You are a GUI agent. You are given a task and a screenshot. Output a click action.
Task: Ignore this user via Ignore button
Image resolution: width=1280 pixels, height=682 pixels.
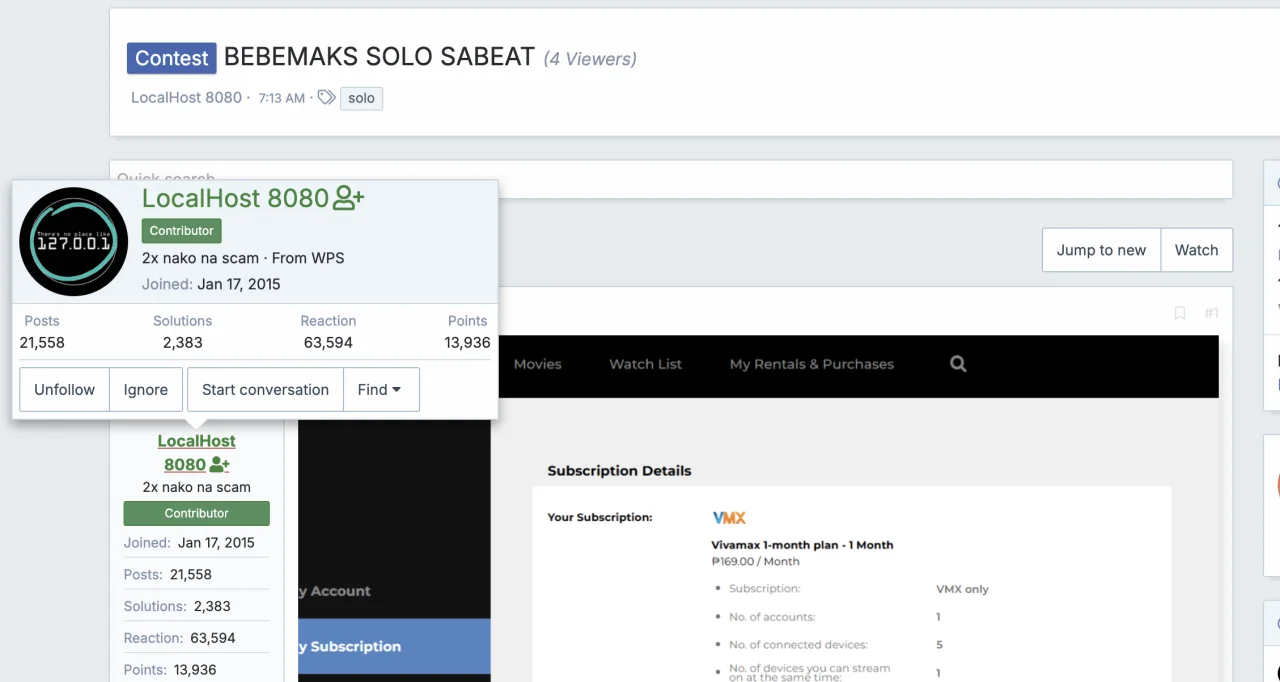(x=146, y=390)
